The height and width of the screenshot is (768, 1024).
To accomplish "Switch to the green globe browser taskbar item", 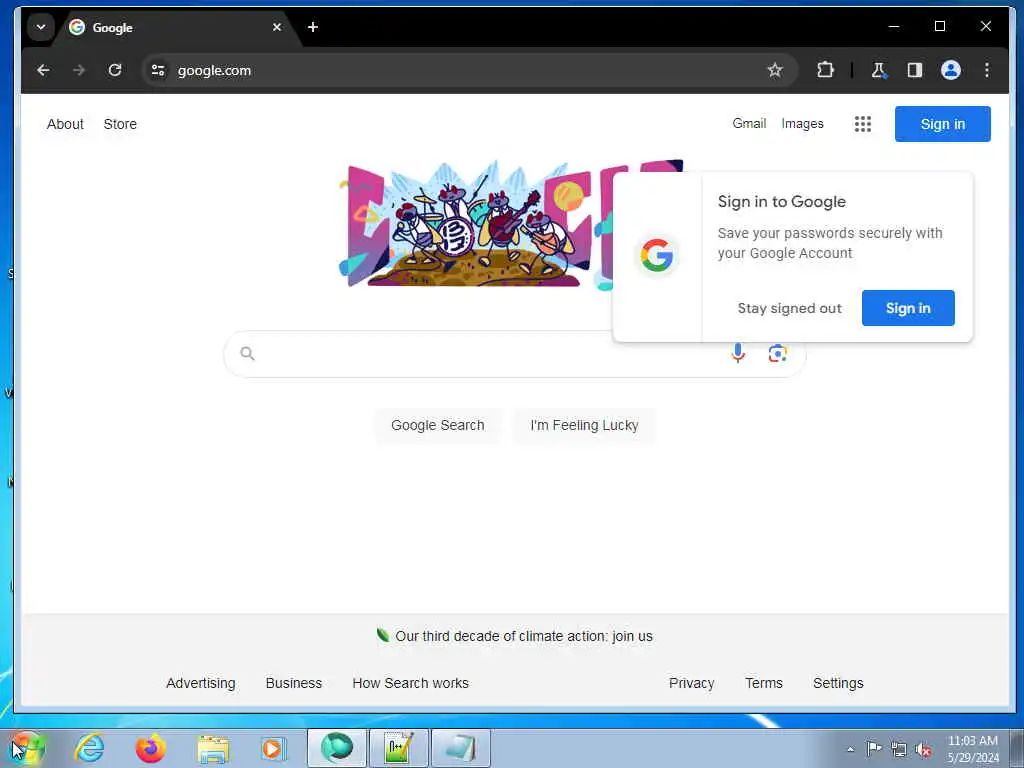I will click(336, 748).
